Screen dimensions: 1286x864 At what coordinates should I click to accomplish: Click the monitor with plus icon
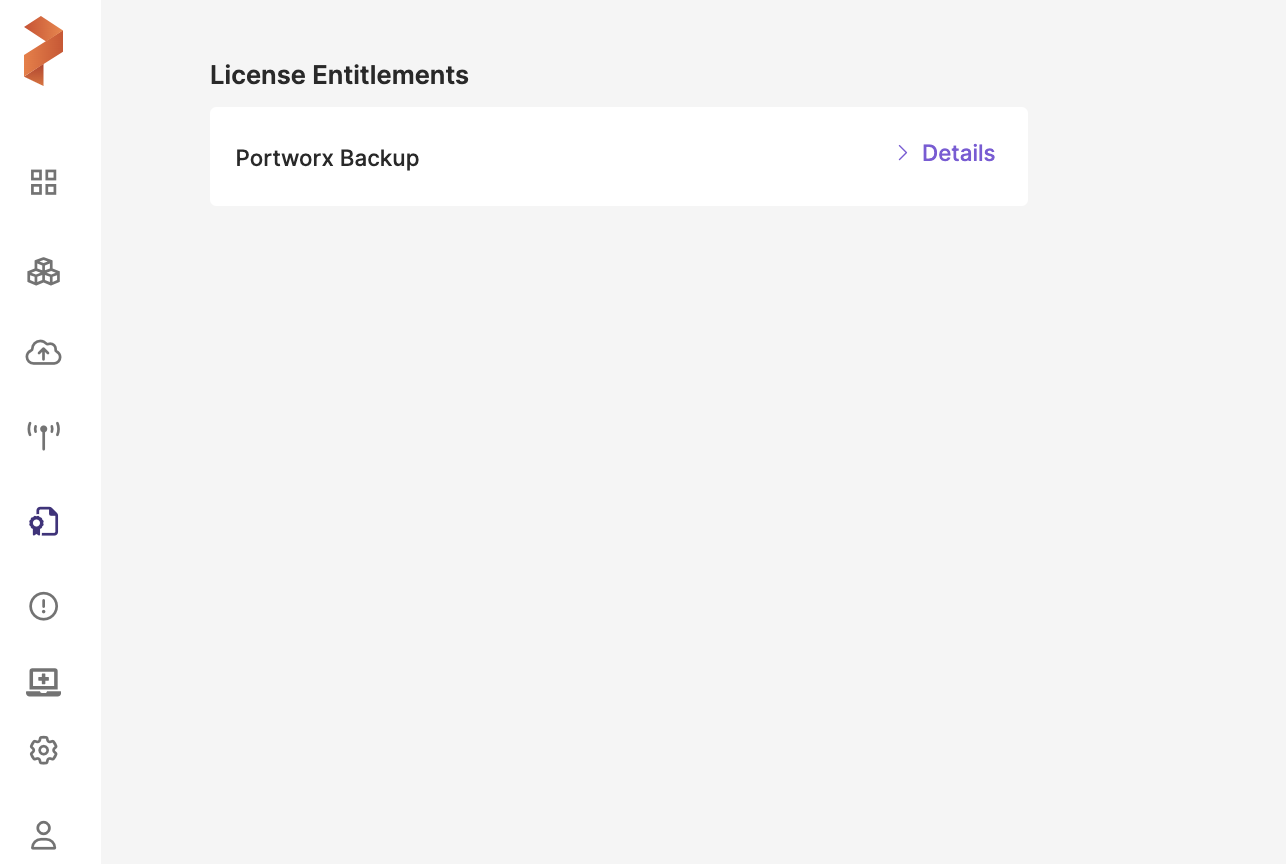(44, 682)
